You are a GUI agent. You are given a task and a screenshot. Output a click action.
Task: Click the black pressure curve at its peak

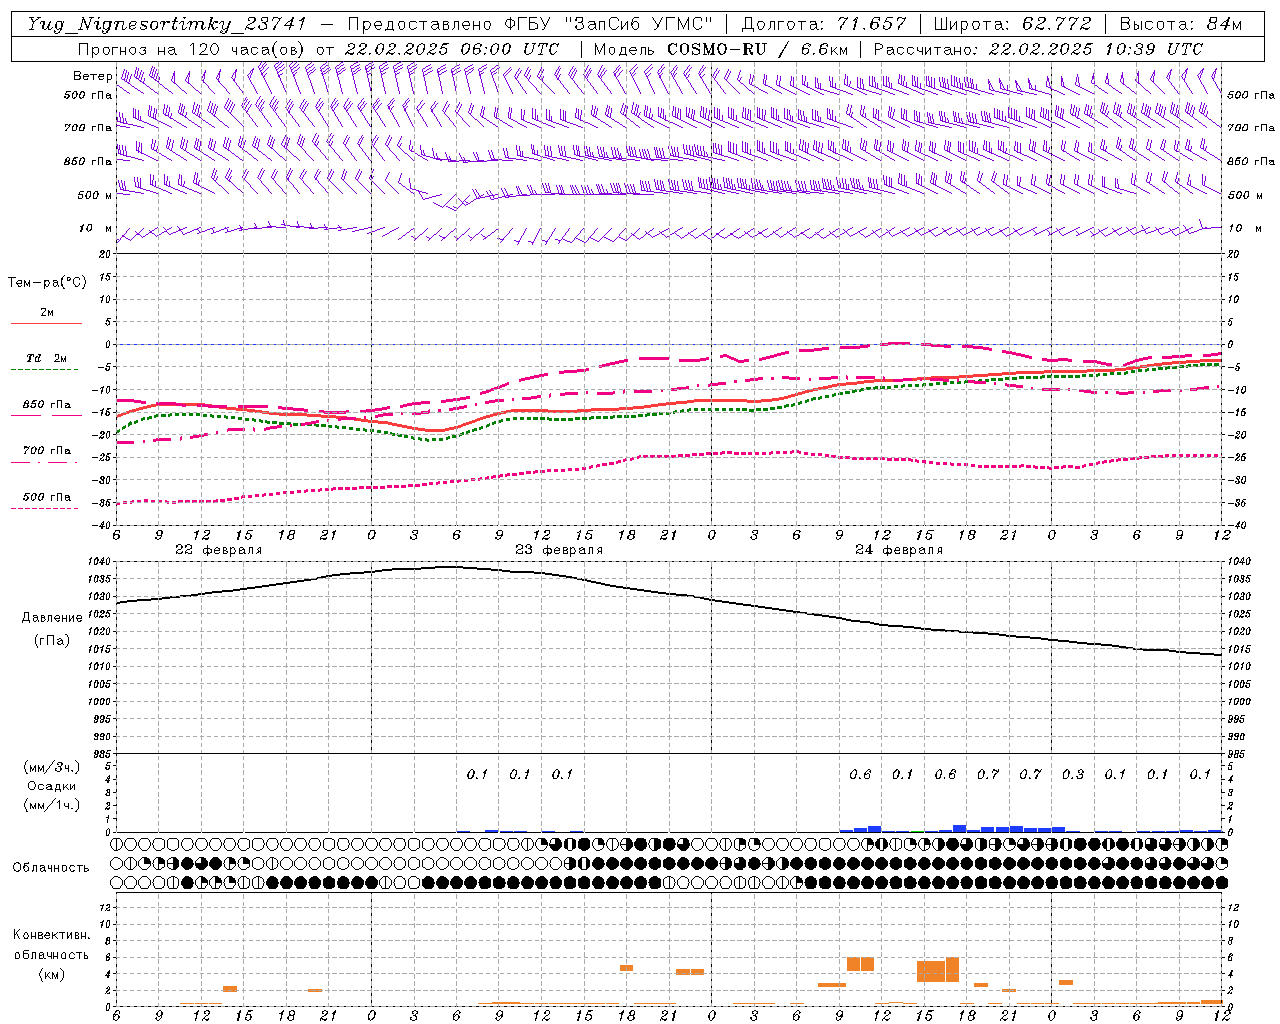[x=450, y=567]
